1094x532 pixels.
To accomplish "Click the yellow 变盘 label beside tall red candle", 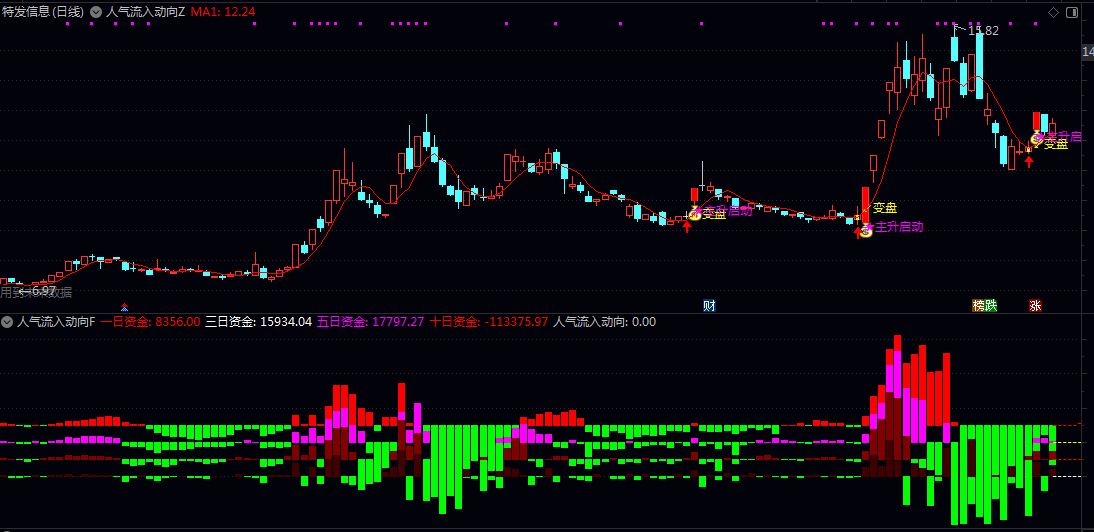I will coord(885,208).
